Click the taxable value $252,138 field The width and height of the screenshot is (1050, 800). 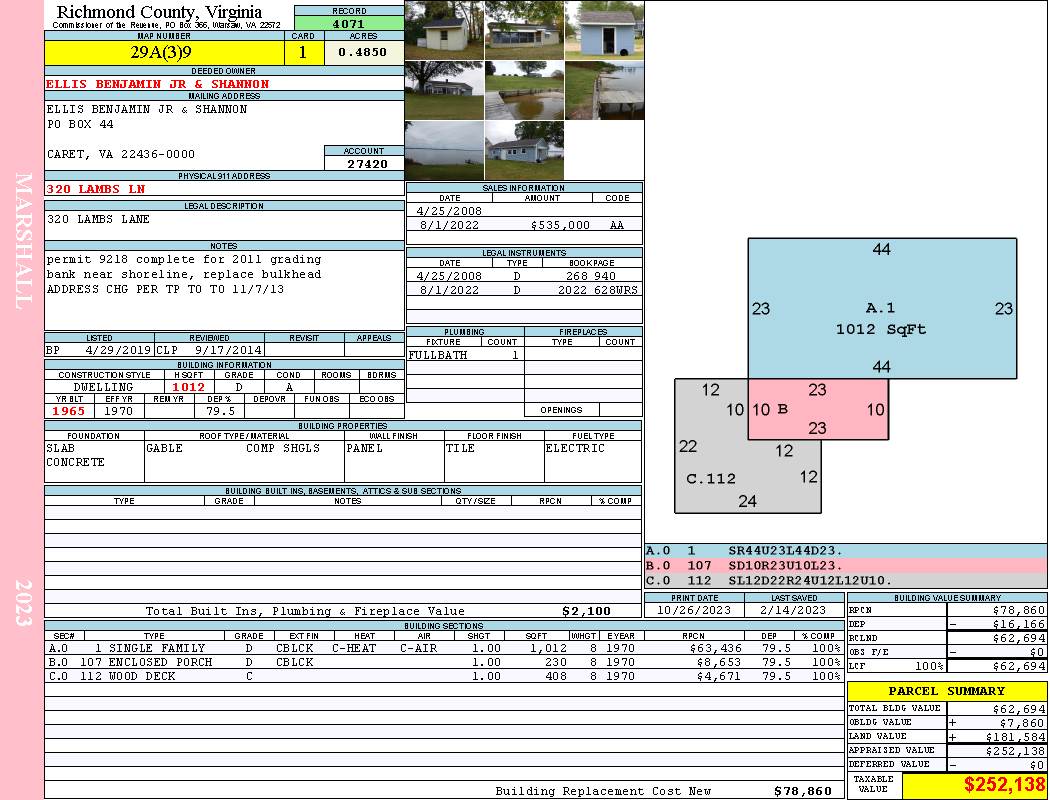pos(975,785)
